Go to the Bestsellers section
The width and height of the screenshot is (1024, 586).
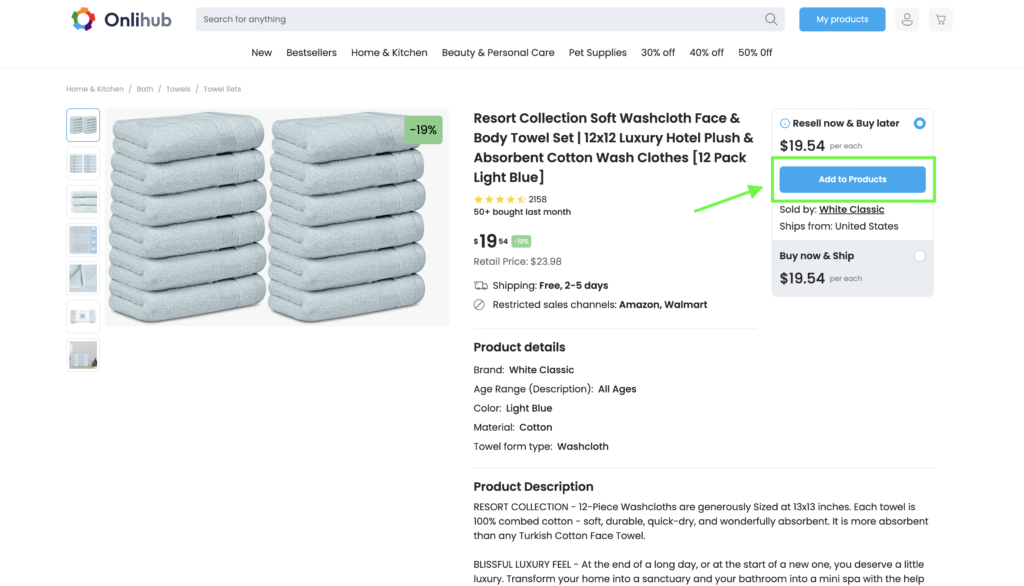311,53
